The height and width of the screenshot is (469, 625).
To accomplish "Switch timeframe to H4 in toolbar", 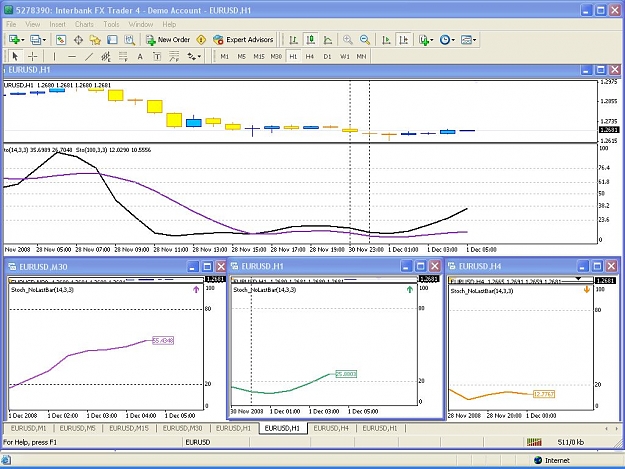I will (x=310, y=57).
